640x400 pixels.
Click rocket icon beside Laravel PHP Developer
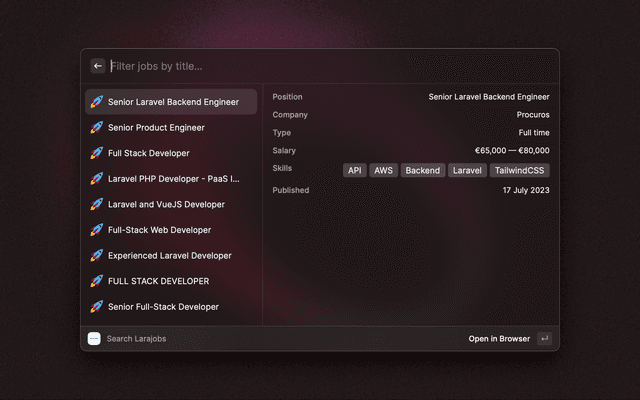[97, 179]
